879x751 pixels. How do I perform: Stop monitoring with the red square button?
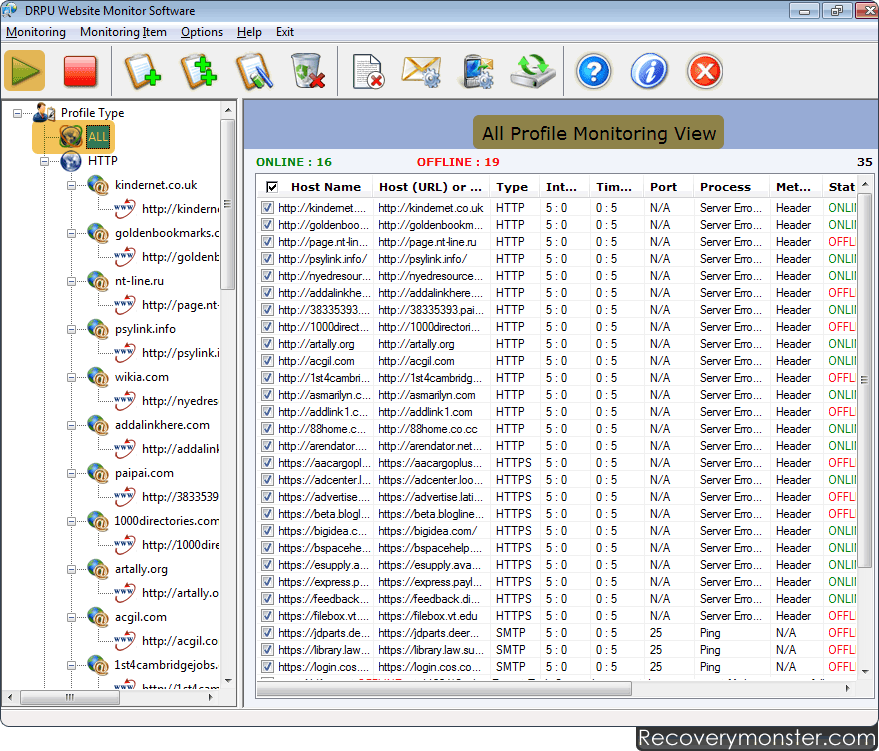pos(80,71)
